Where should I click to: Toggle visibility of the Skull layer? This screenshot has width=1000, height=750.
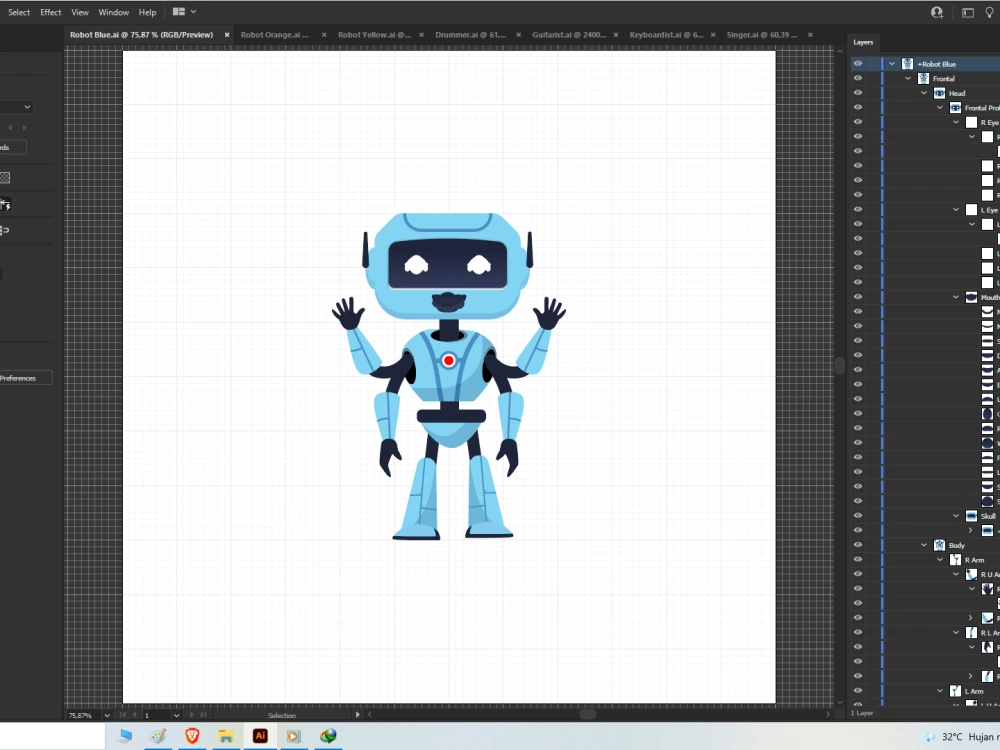[x=857, y=514]
